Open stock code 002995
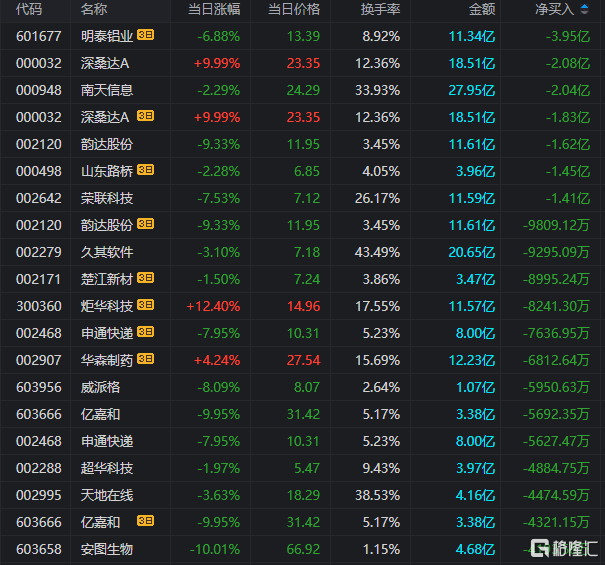This screenshot has width=605, height=565. click(x=39, y=496)
